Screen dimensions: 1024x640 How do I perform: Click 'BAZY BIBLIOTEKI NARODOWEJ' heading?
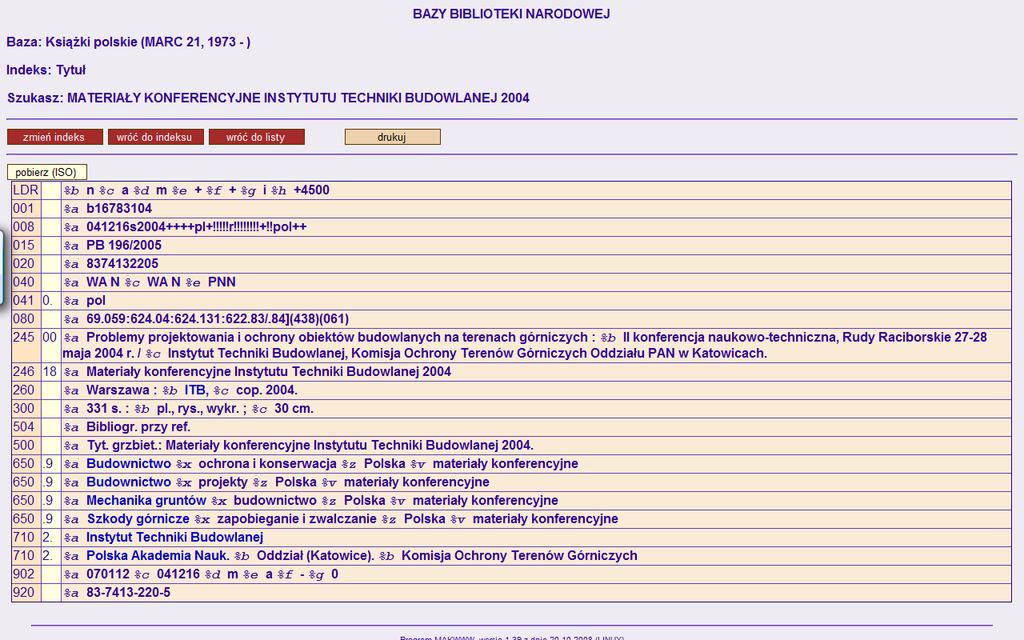point(511,14)
